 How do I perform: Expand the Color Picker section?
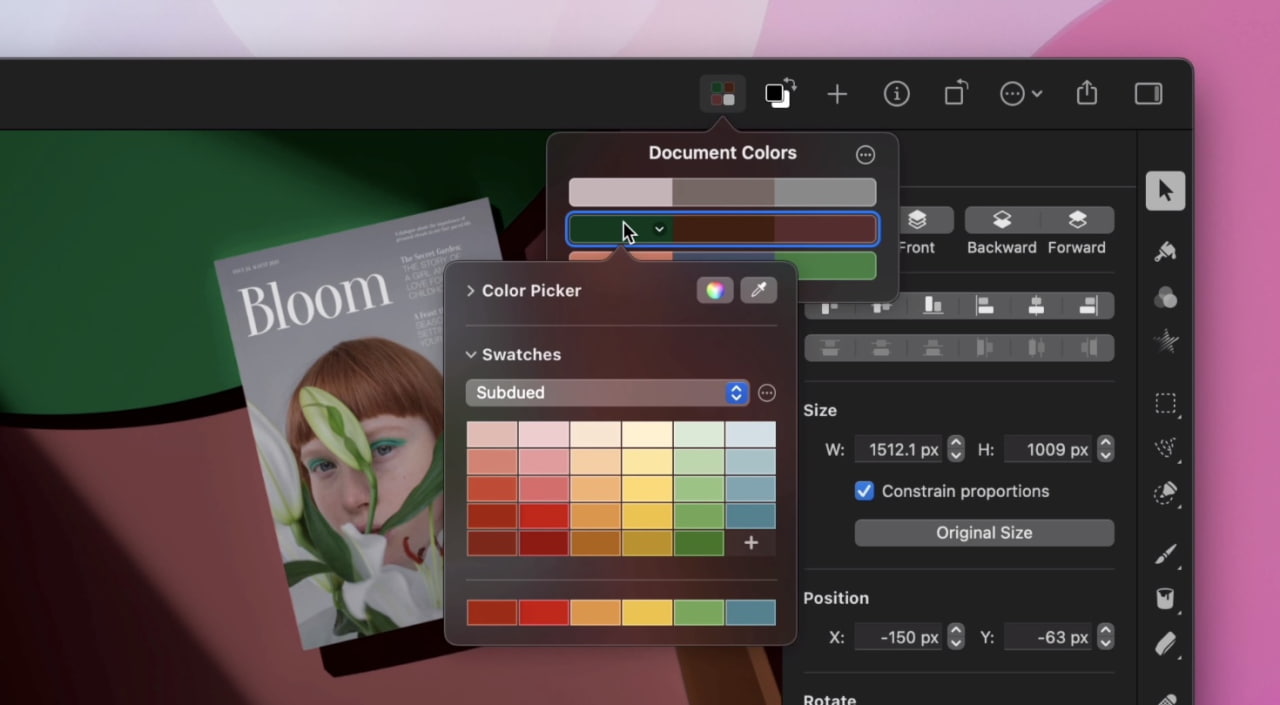coord(470,290)
